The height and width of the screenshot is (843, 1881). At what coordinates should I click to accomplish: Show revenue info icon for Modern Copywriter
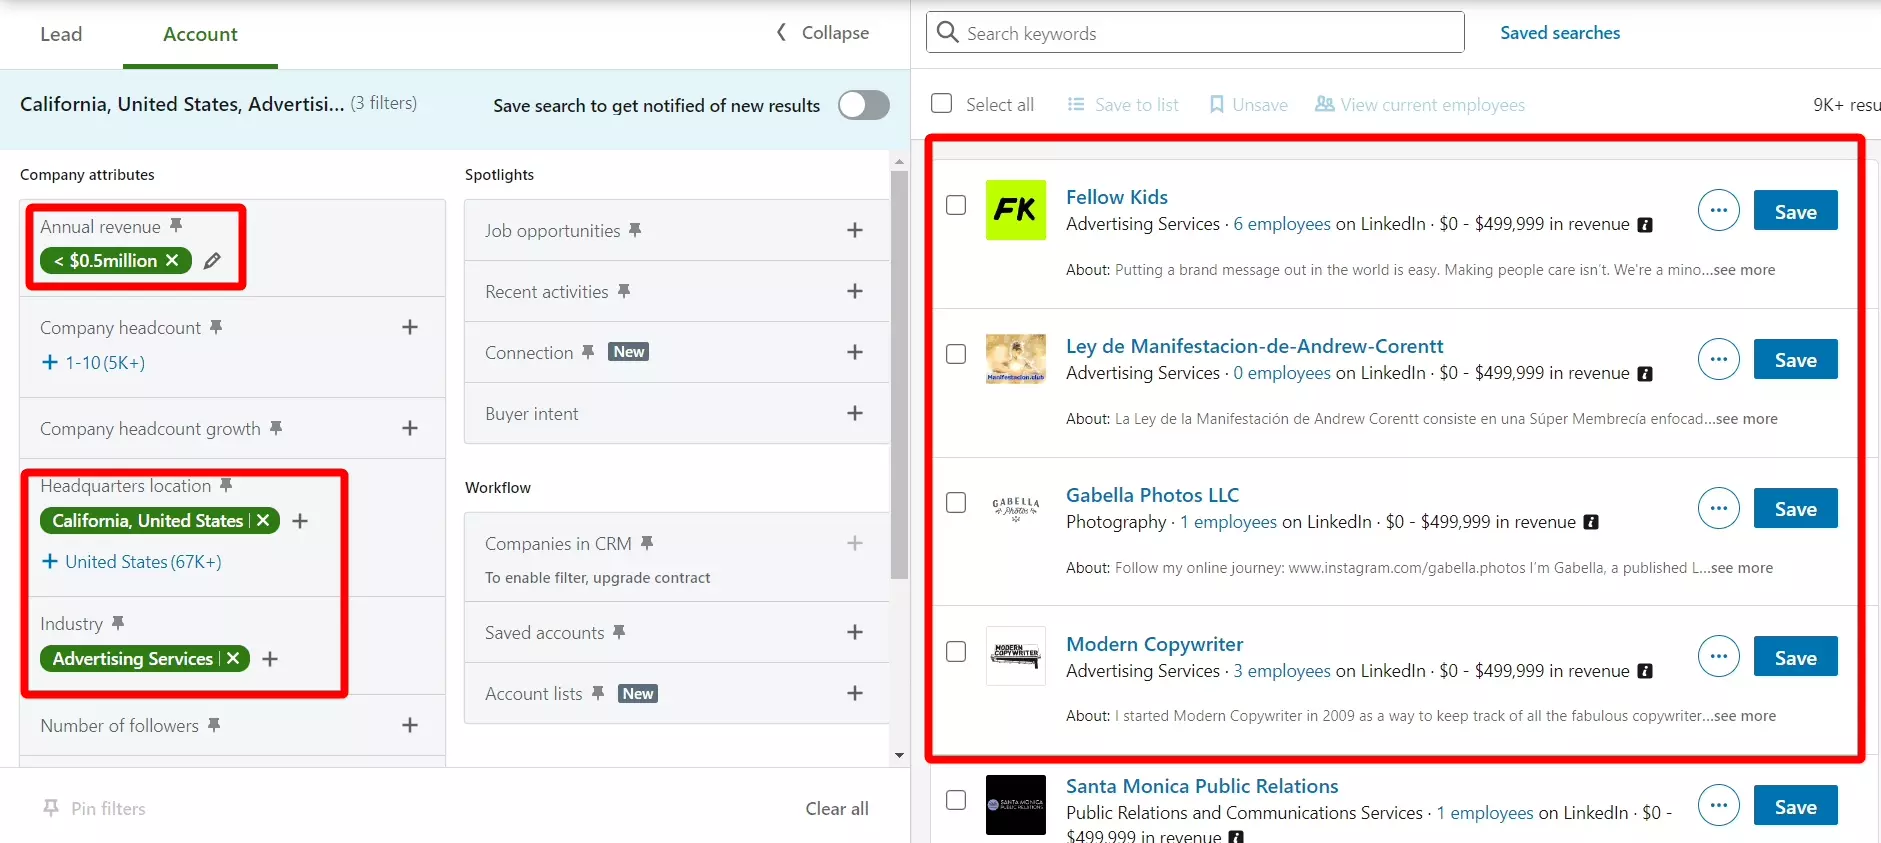point(1645,671)
